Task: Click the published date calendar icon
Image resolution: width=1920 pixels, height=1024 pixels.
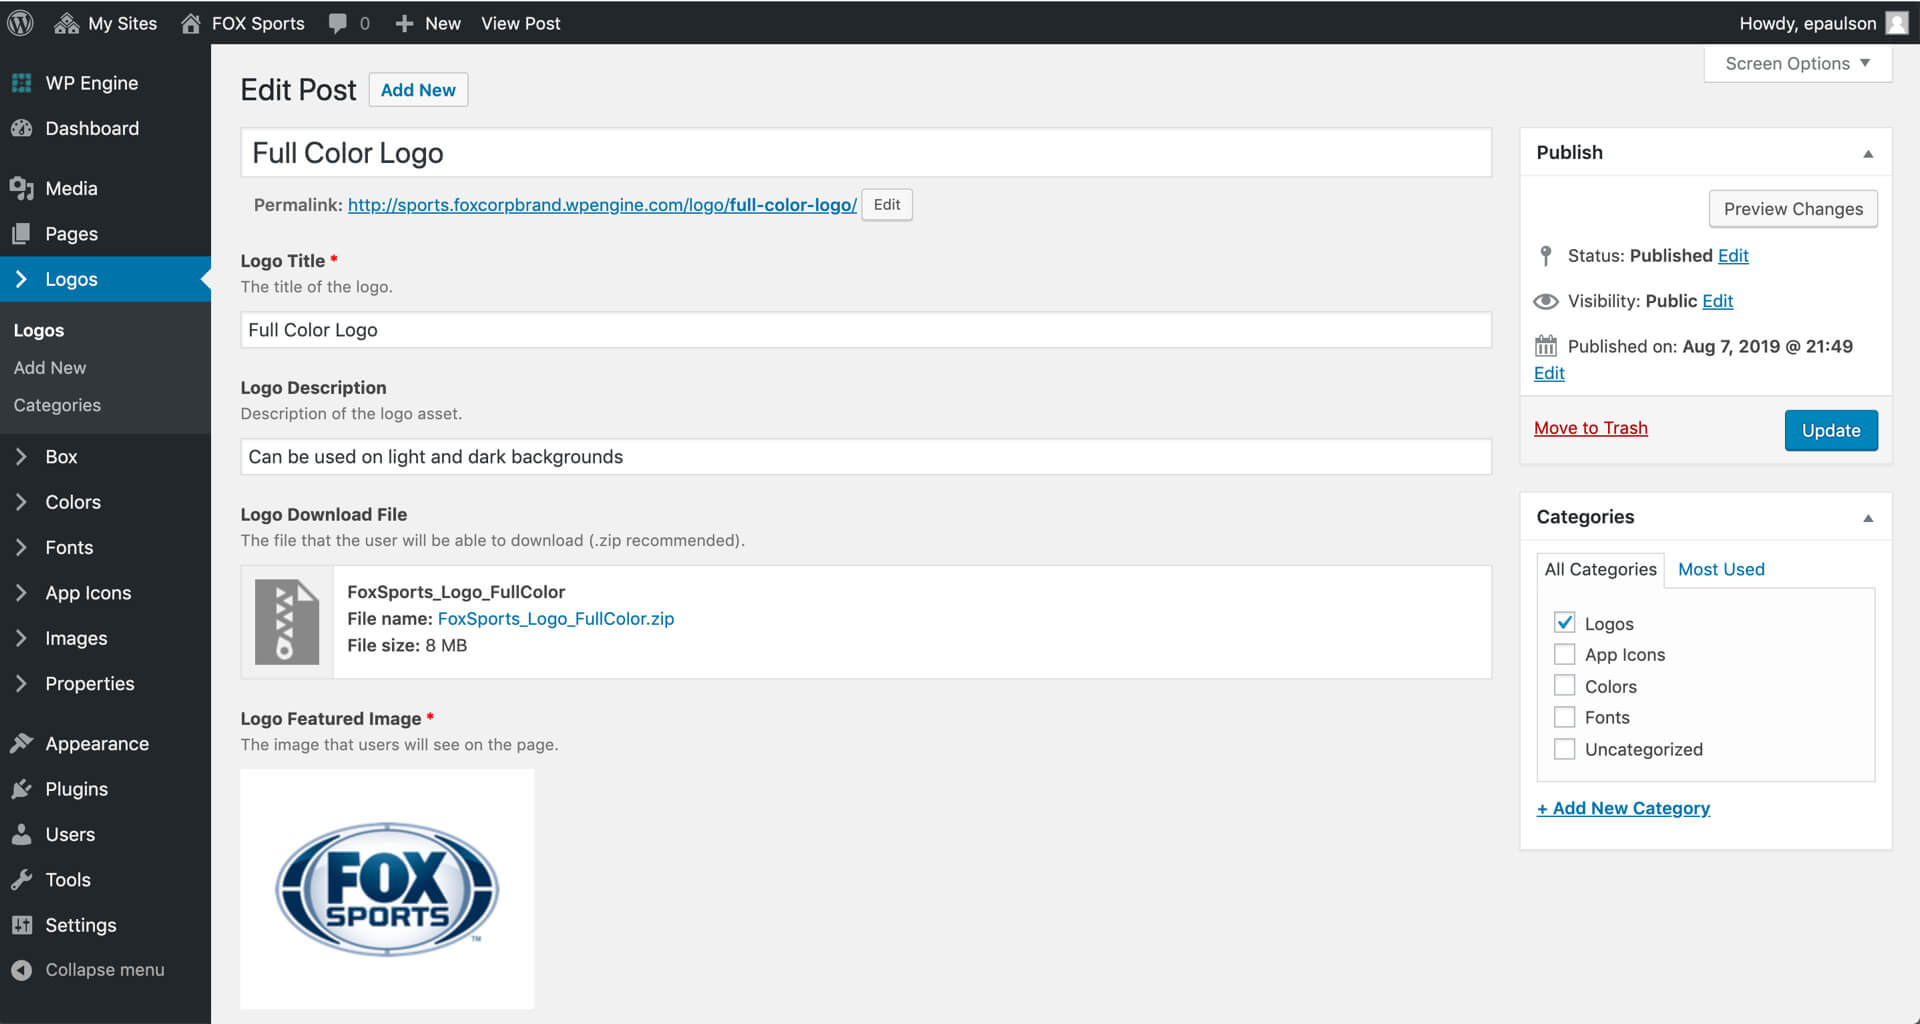Action: coord(1546,346)
